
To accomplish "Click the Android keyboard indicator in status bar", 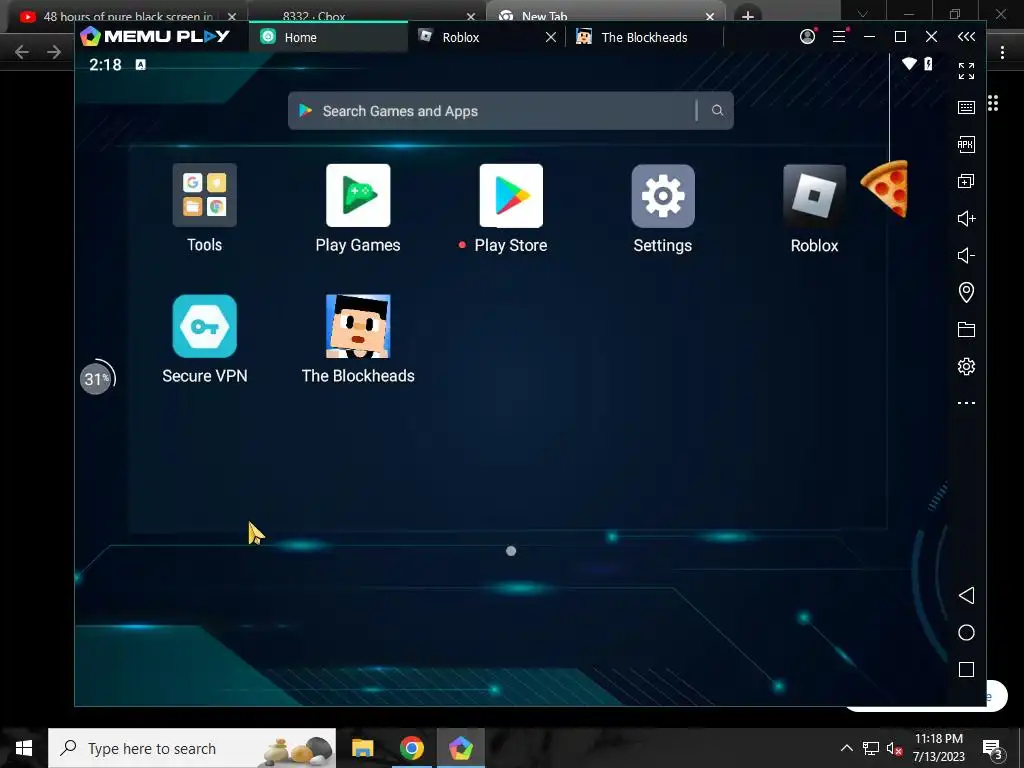I will [x=140, y=64].
